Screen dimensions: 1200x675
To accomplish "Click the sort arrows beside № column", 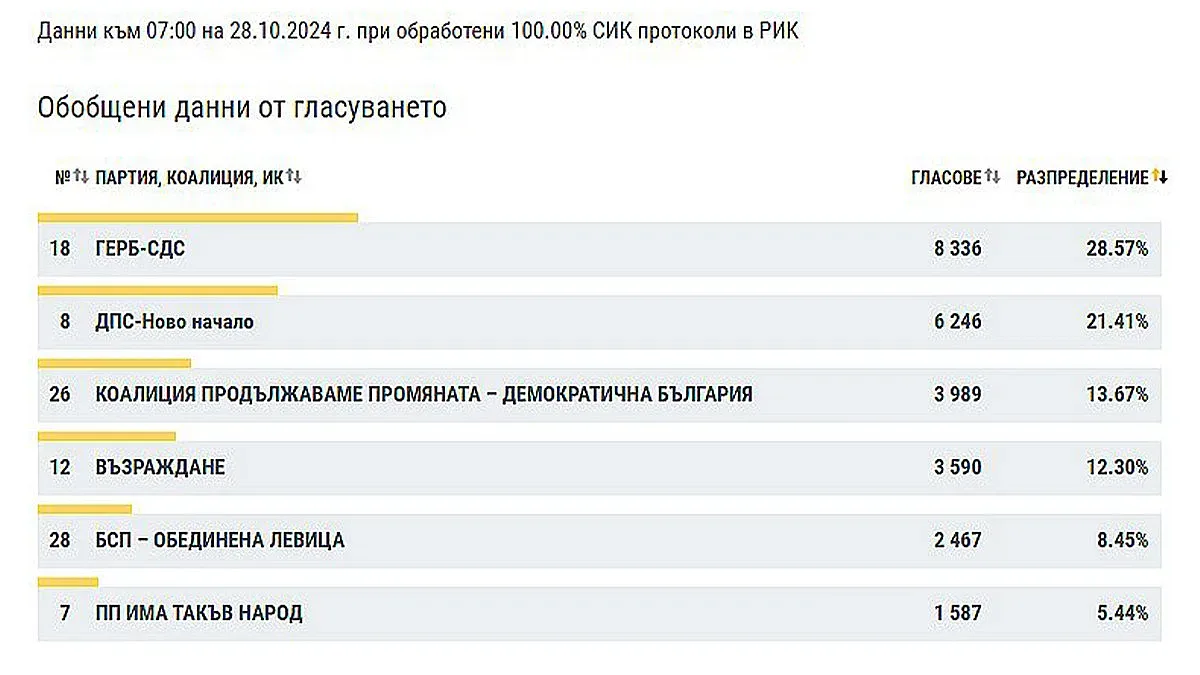I will [81, 177].
